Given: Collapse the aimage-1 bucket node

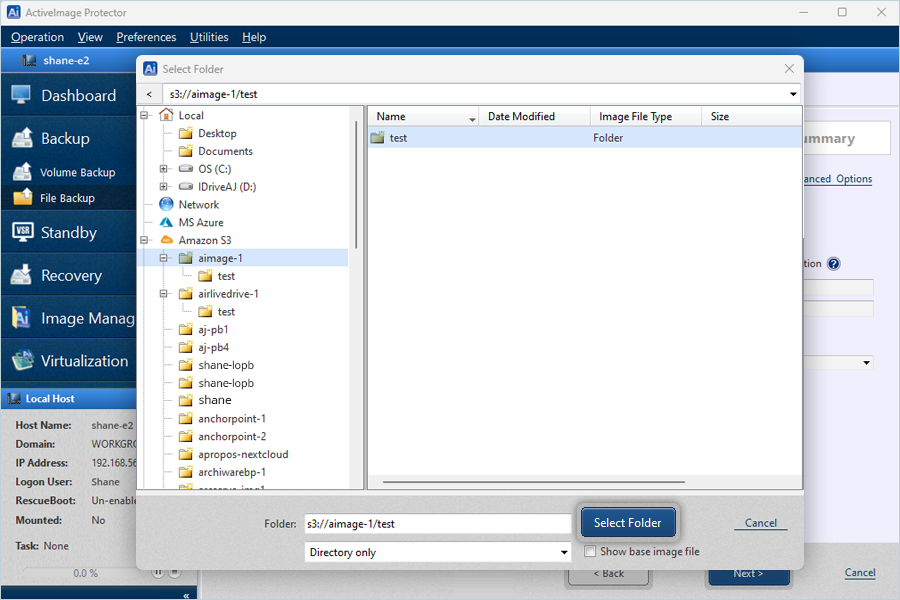Looking at the screenshot, I should pyautogui.click(x=164, y=258).
